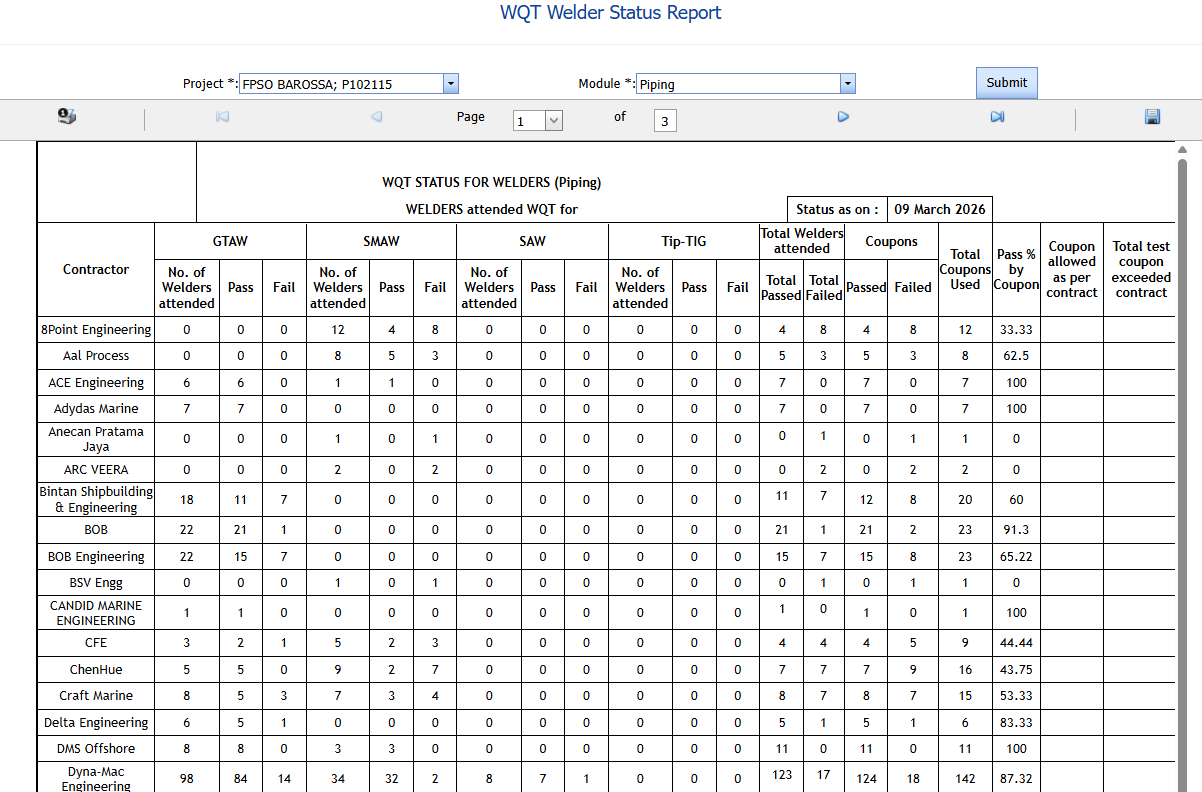This screenshot has height=792, width=1202.
Task: Select the Tip-TIG column group header
Action: click(683, 241)
